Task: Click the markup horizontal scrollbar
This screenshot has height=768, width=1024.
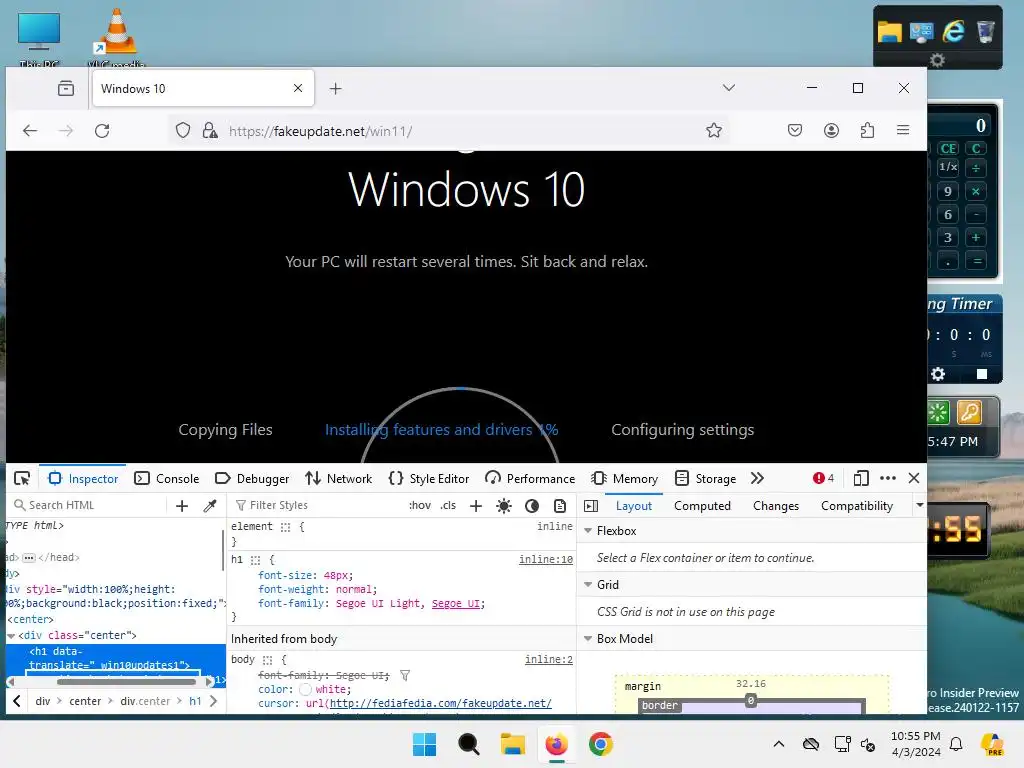Action: (126, 682)
